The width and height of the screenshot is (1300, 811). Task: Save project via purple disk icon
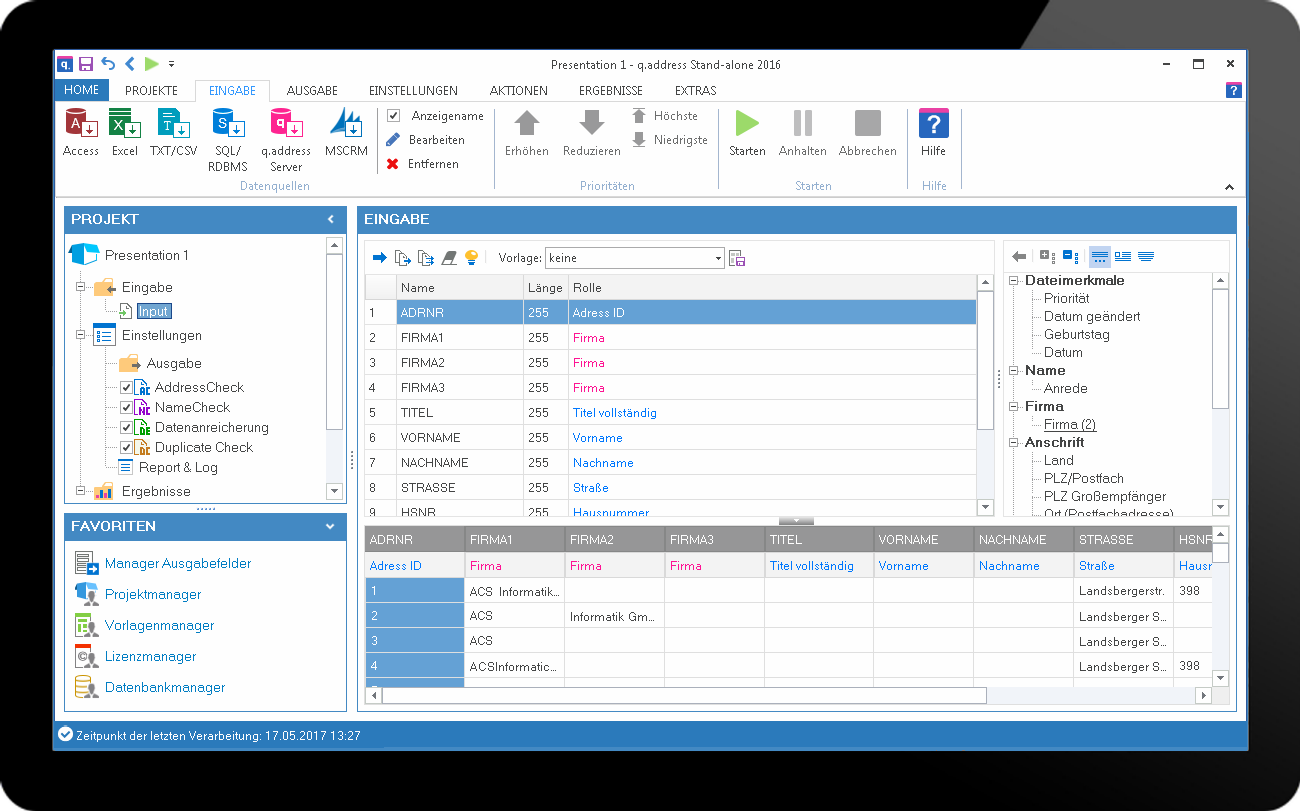86,64
